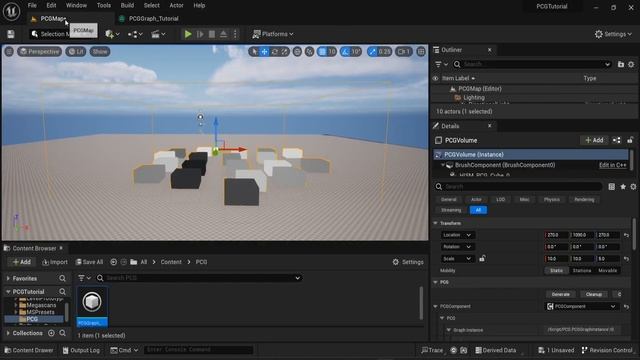Open the Window menu
This screenshot has width=640, height=360.
click(76, 5)
